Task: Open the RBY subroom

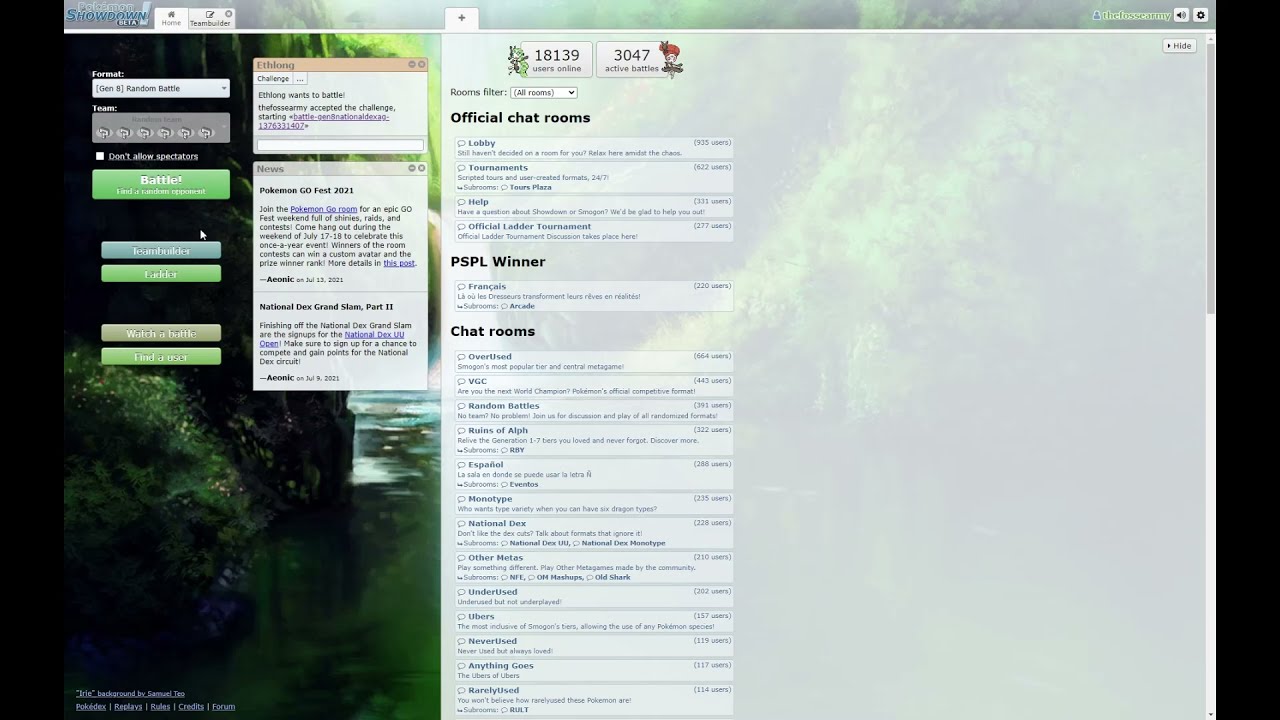Action: [x=517, y=450]
